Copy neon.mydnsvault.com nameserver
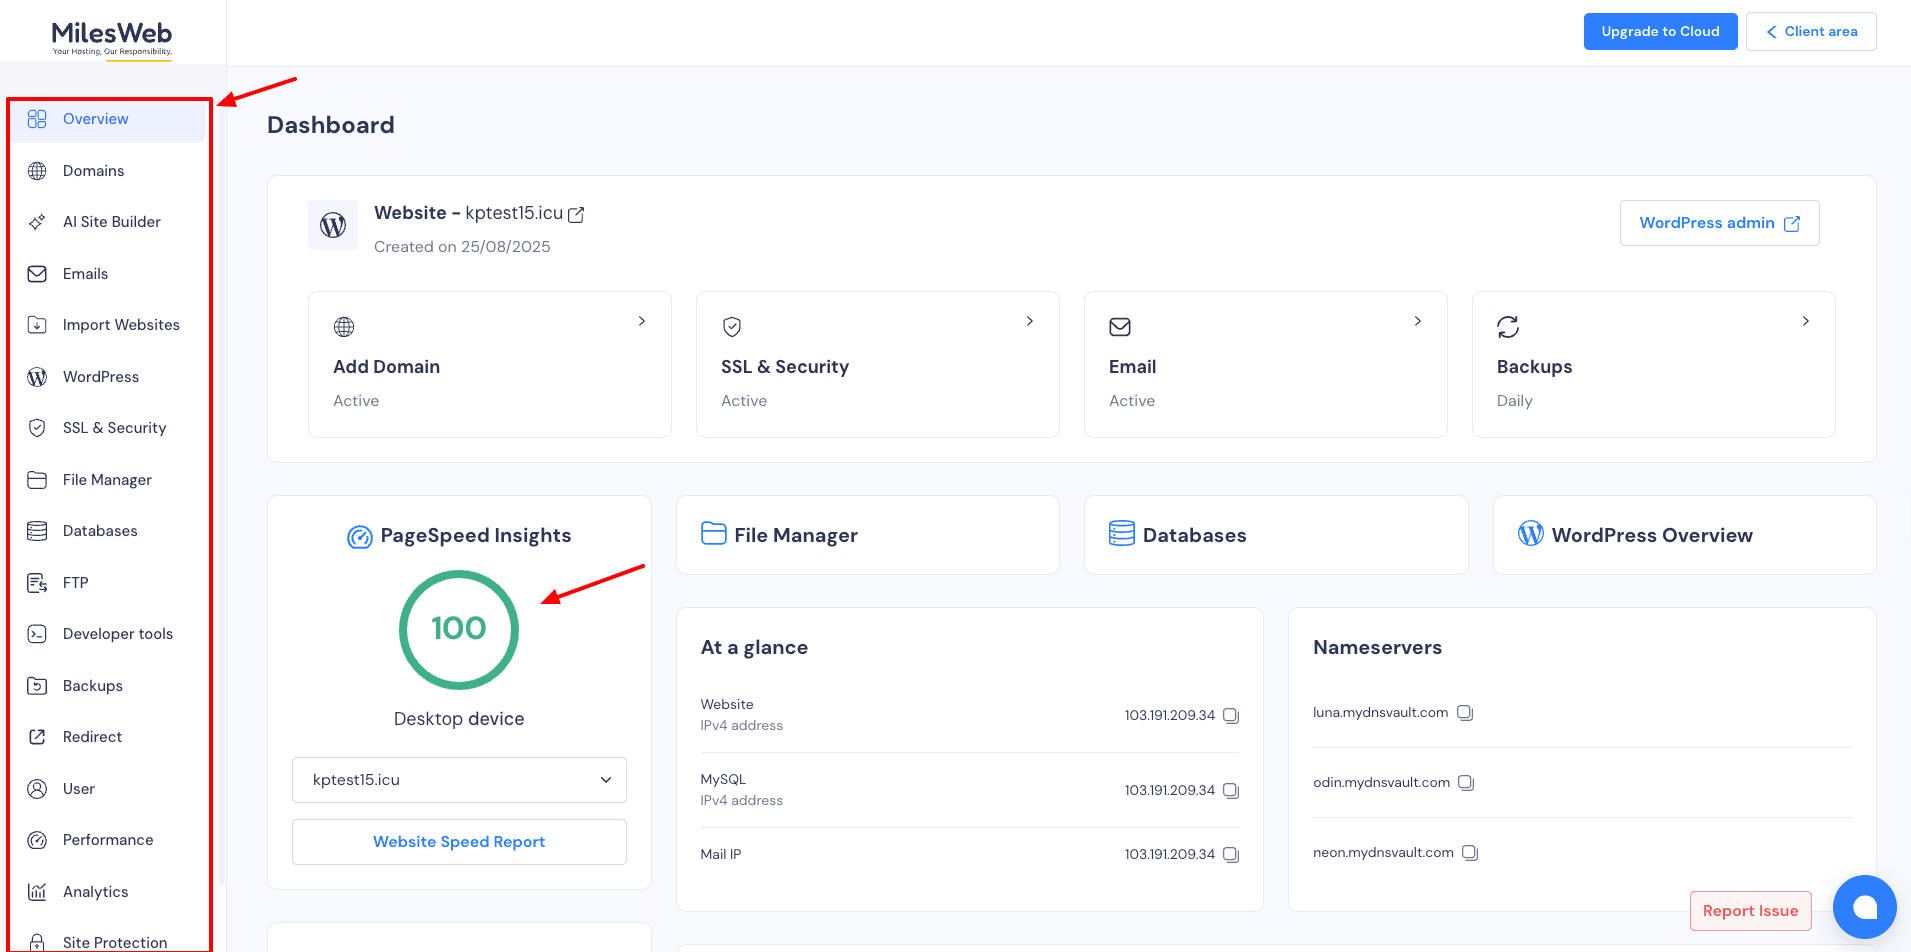 click(x=1470, y=853)
